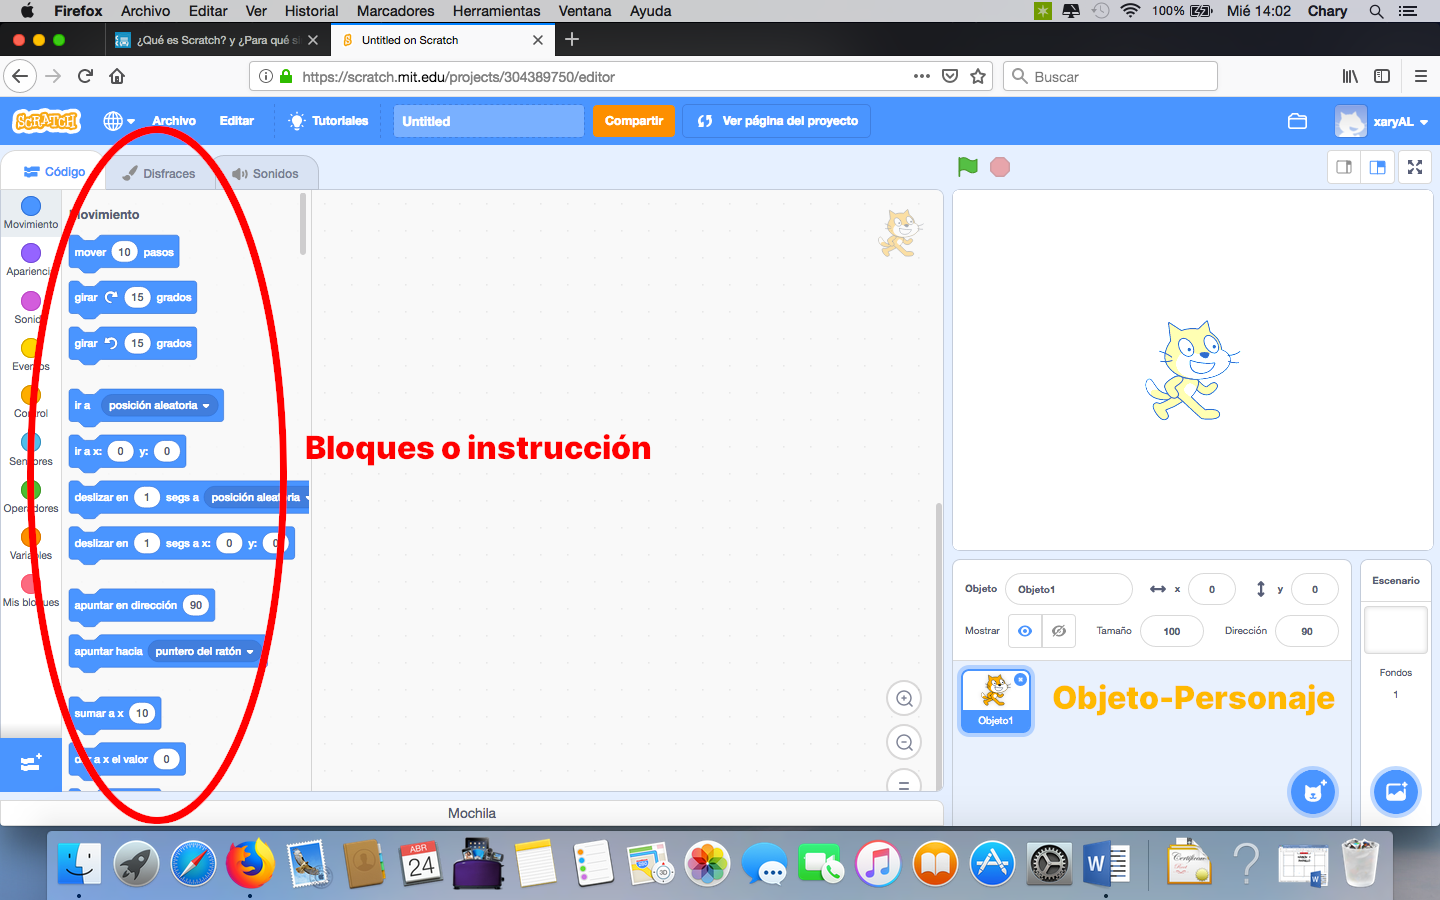Open the Herramientas menu

point(496,11)
